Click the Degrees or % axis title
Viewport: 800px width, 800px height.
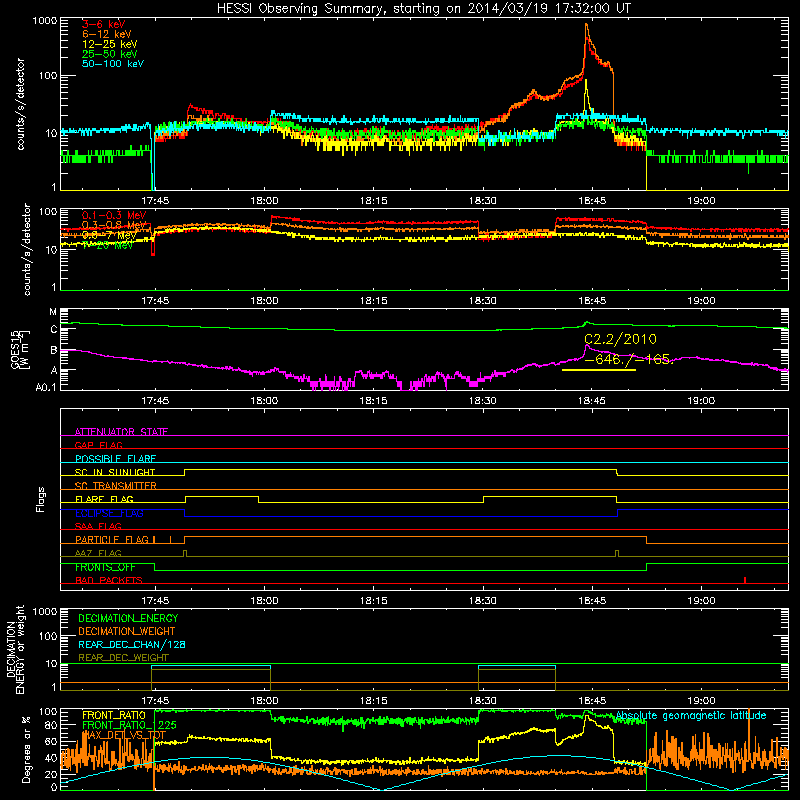(26, 749)
